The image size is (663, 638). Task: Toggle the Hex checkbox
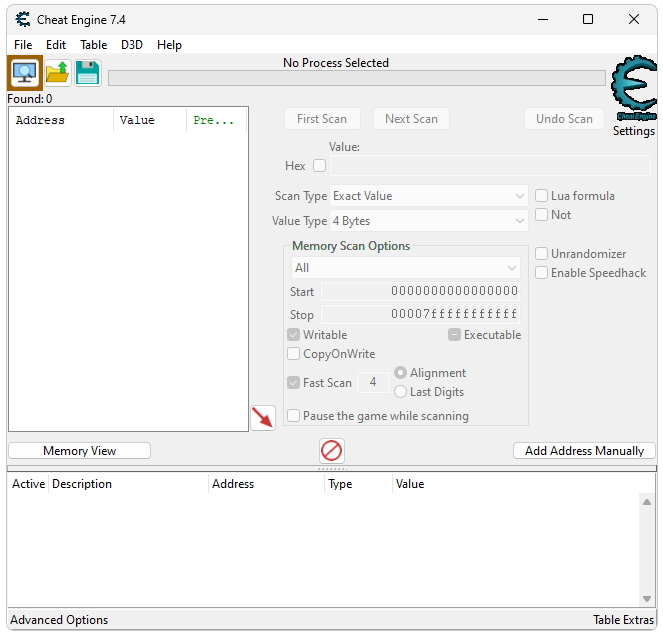[x=319, y=165]
